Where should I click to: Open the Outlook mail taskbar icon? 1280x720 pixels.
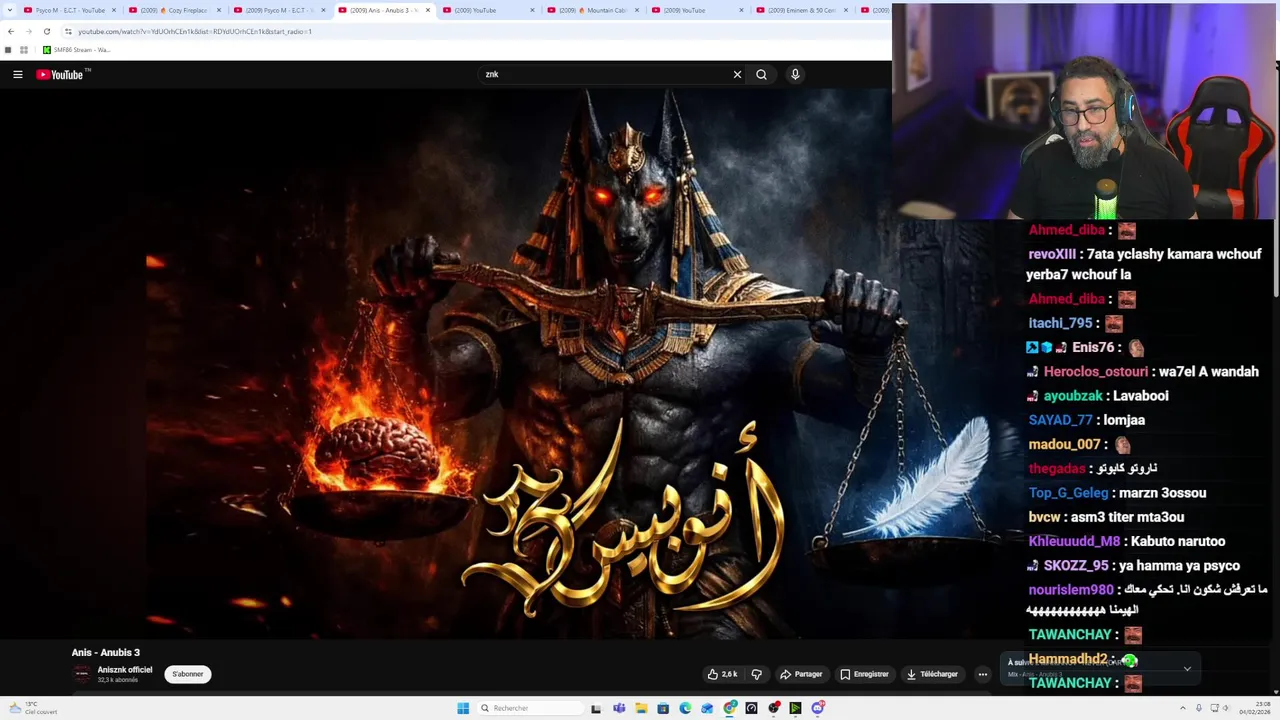pyautogui.click(x=707, y=708)
